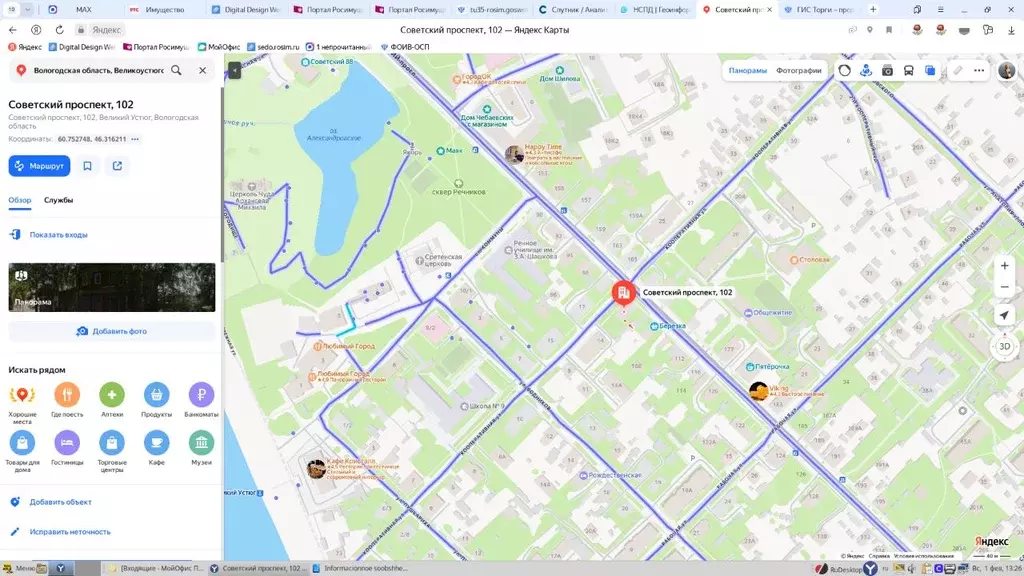Click the magnifier search icon
This screenshot has height=576, width=1024.
click(176, 70)
